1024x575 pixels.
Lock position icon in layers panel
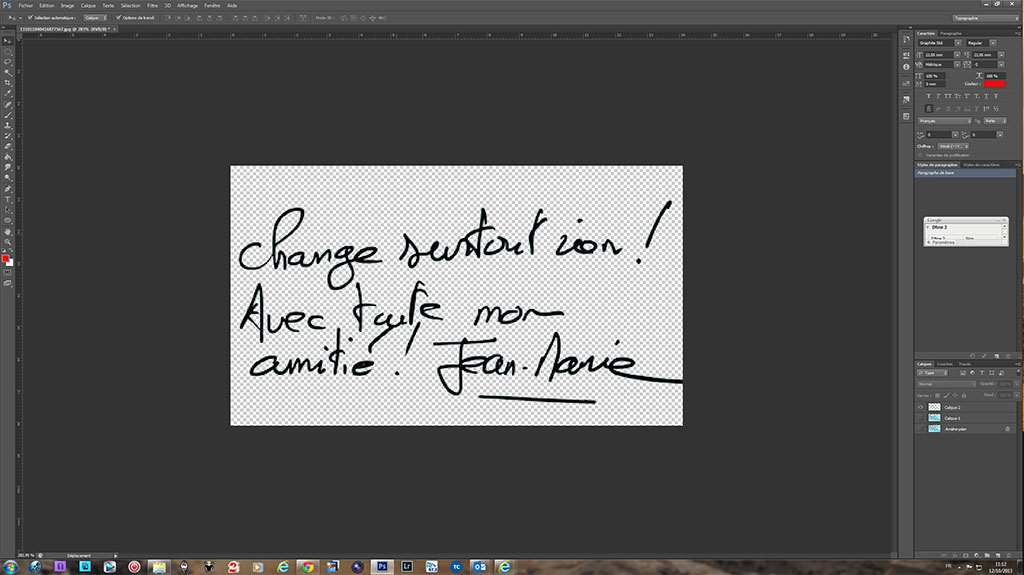pos(955,395)
